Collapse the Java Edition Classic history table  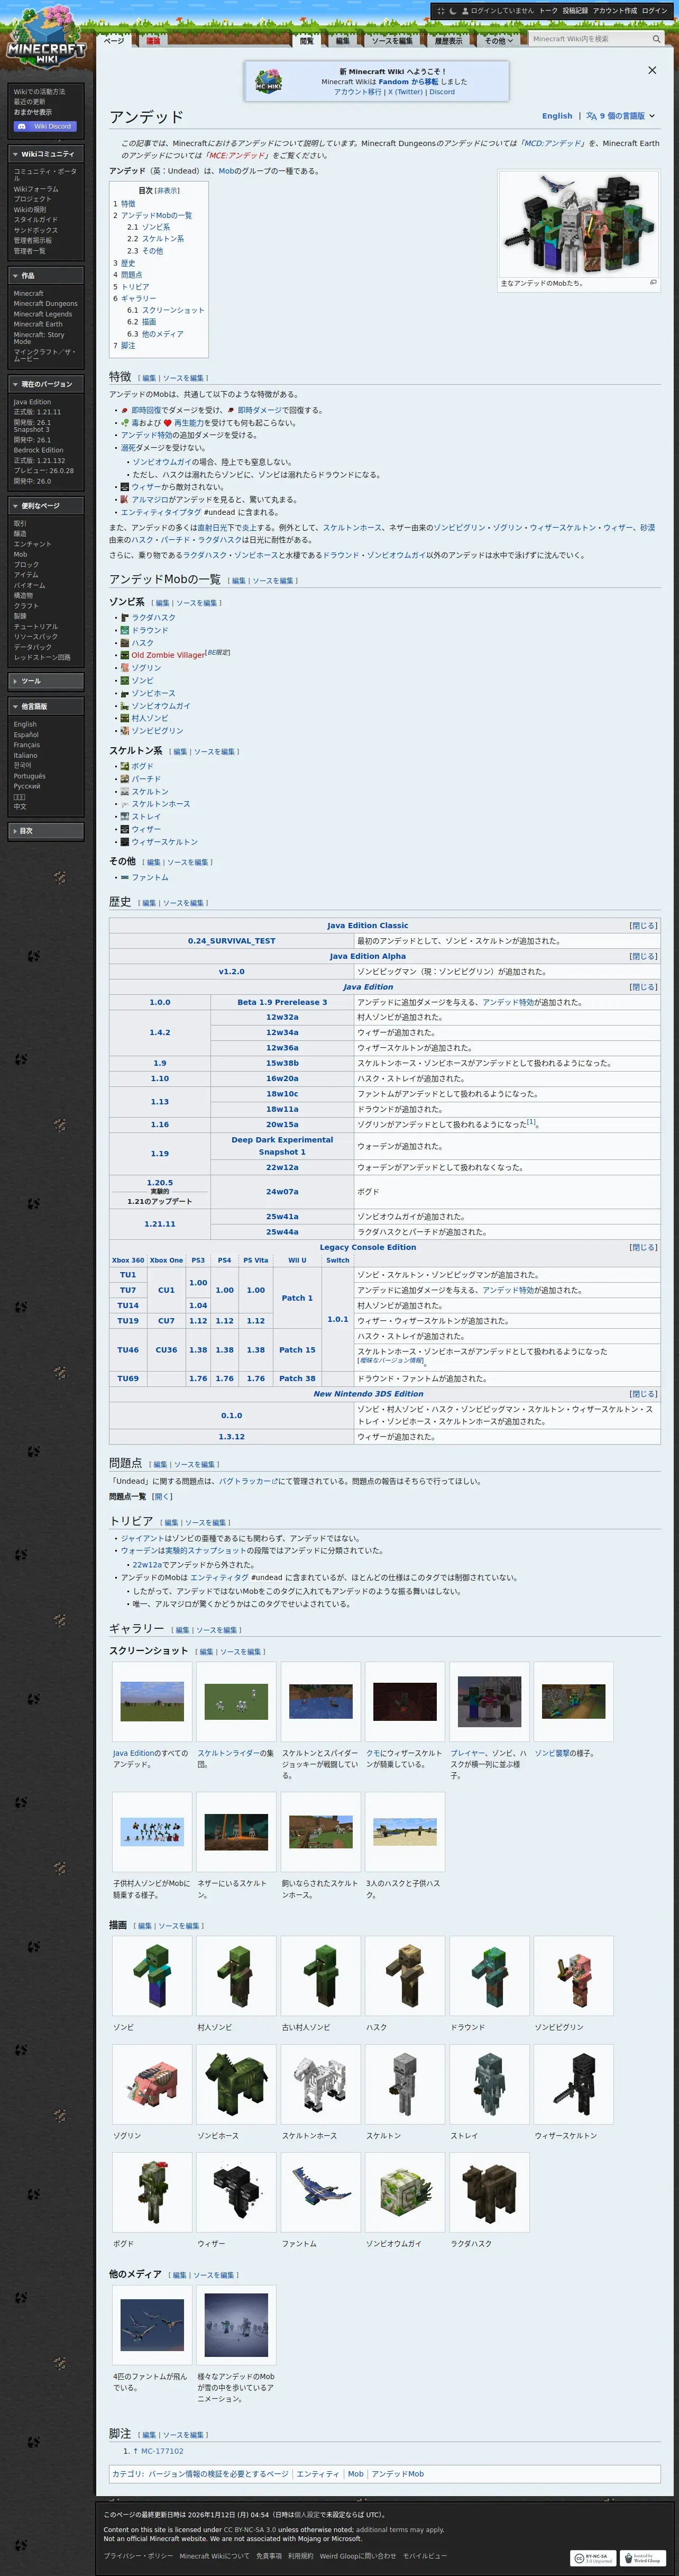(x=643, y=926)
